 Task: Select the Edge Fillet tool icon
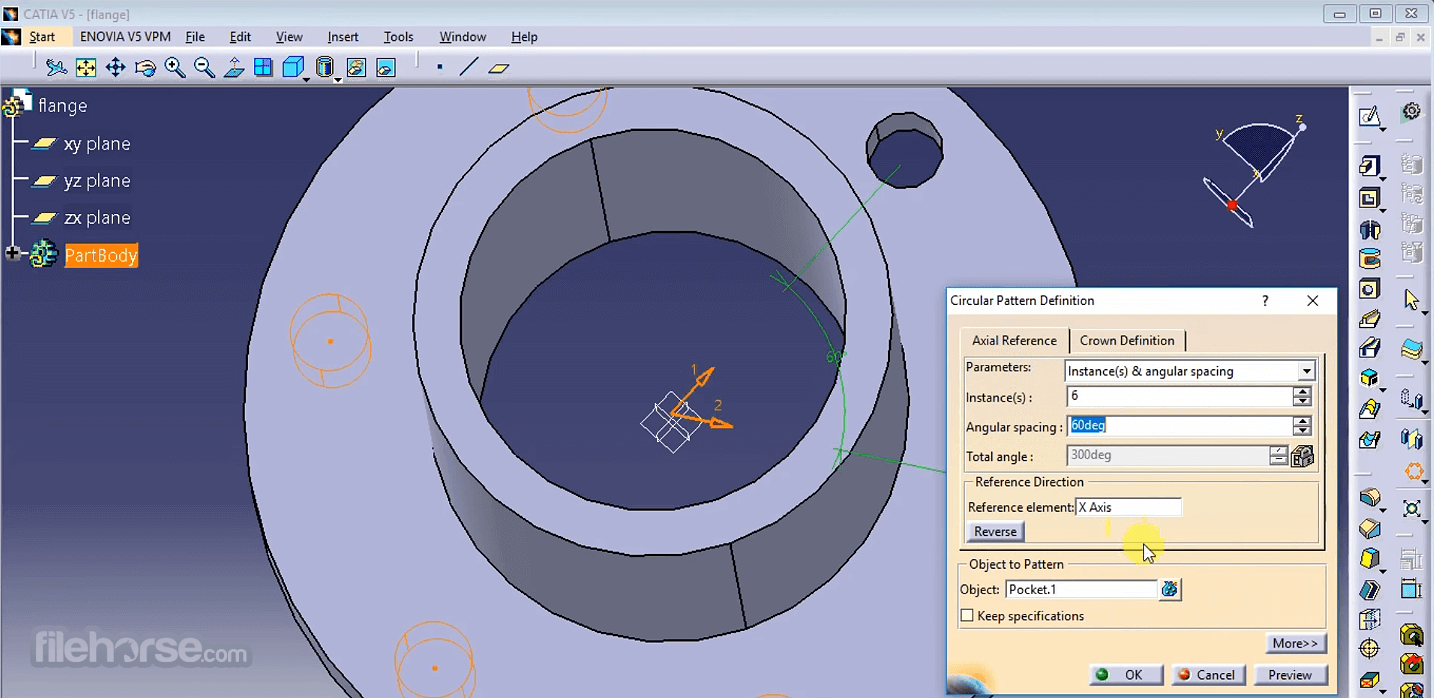(1369, 497)
